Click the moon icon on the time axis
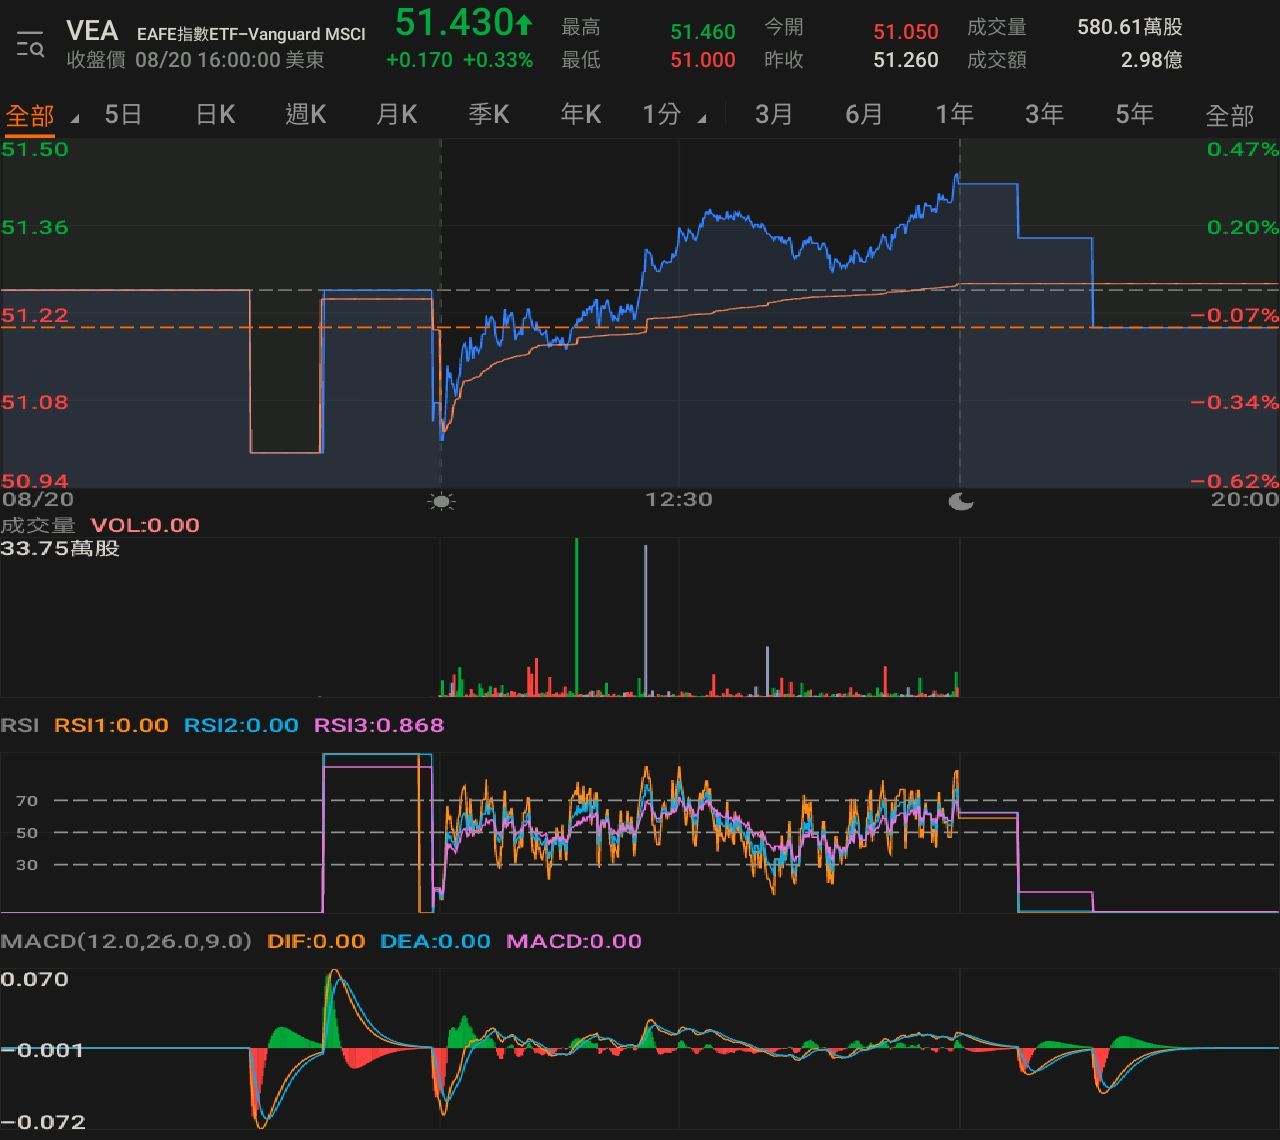The width and height of the screenshot is (1280, 1140). click(x=960, y=501)
